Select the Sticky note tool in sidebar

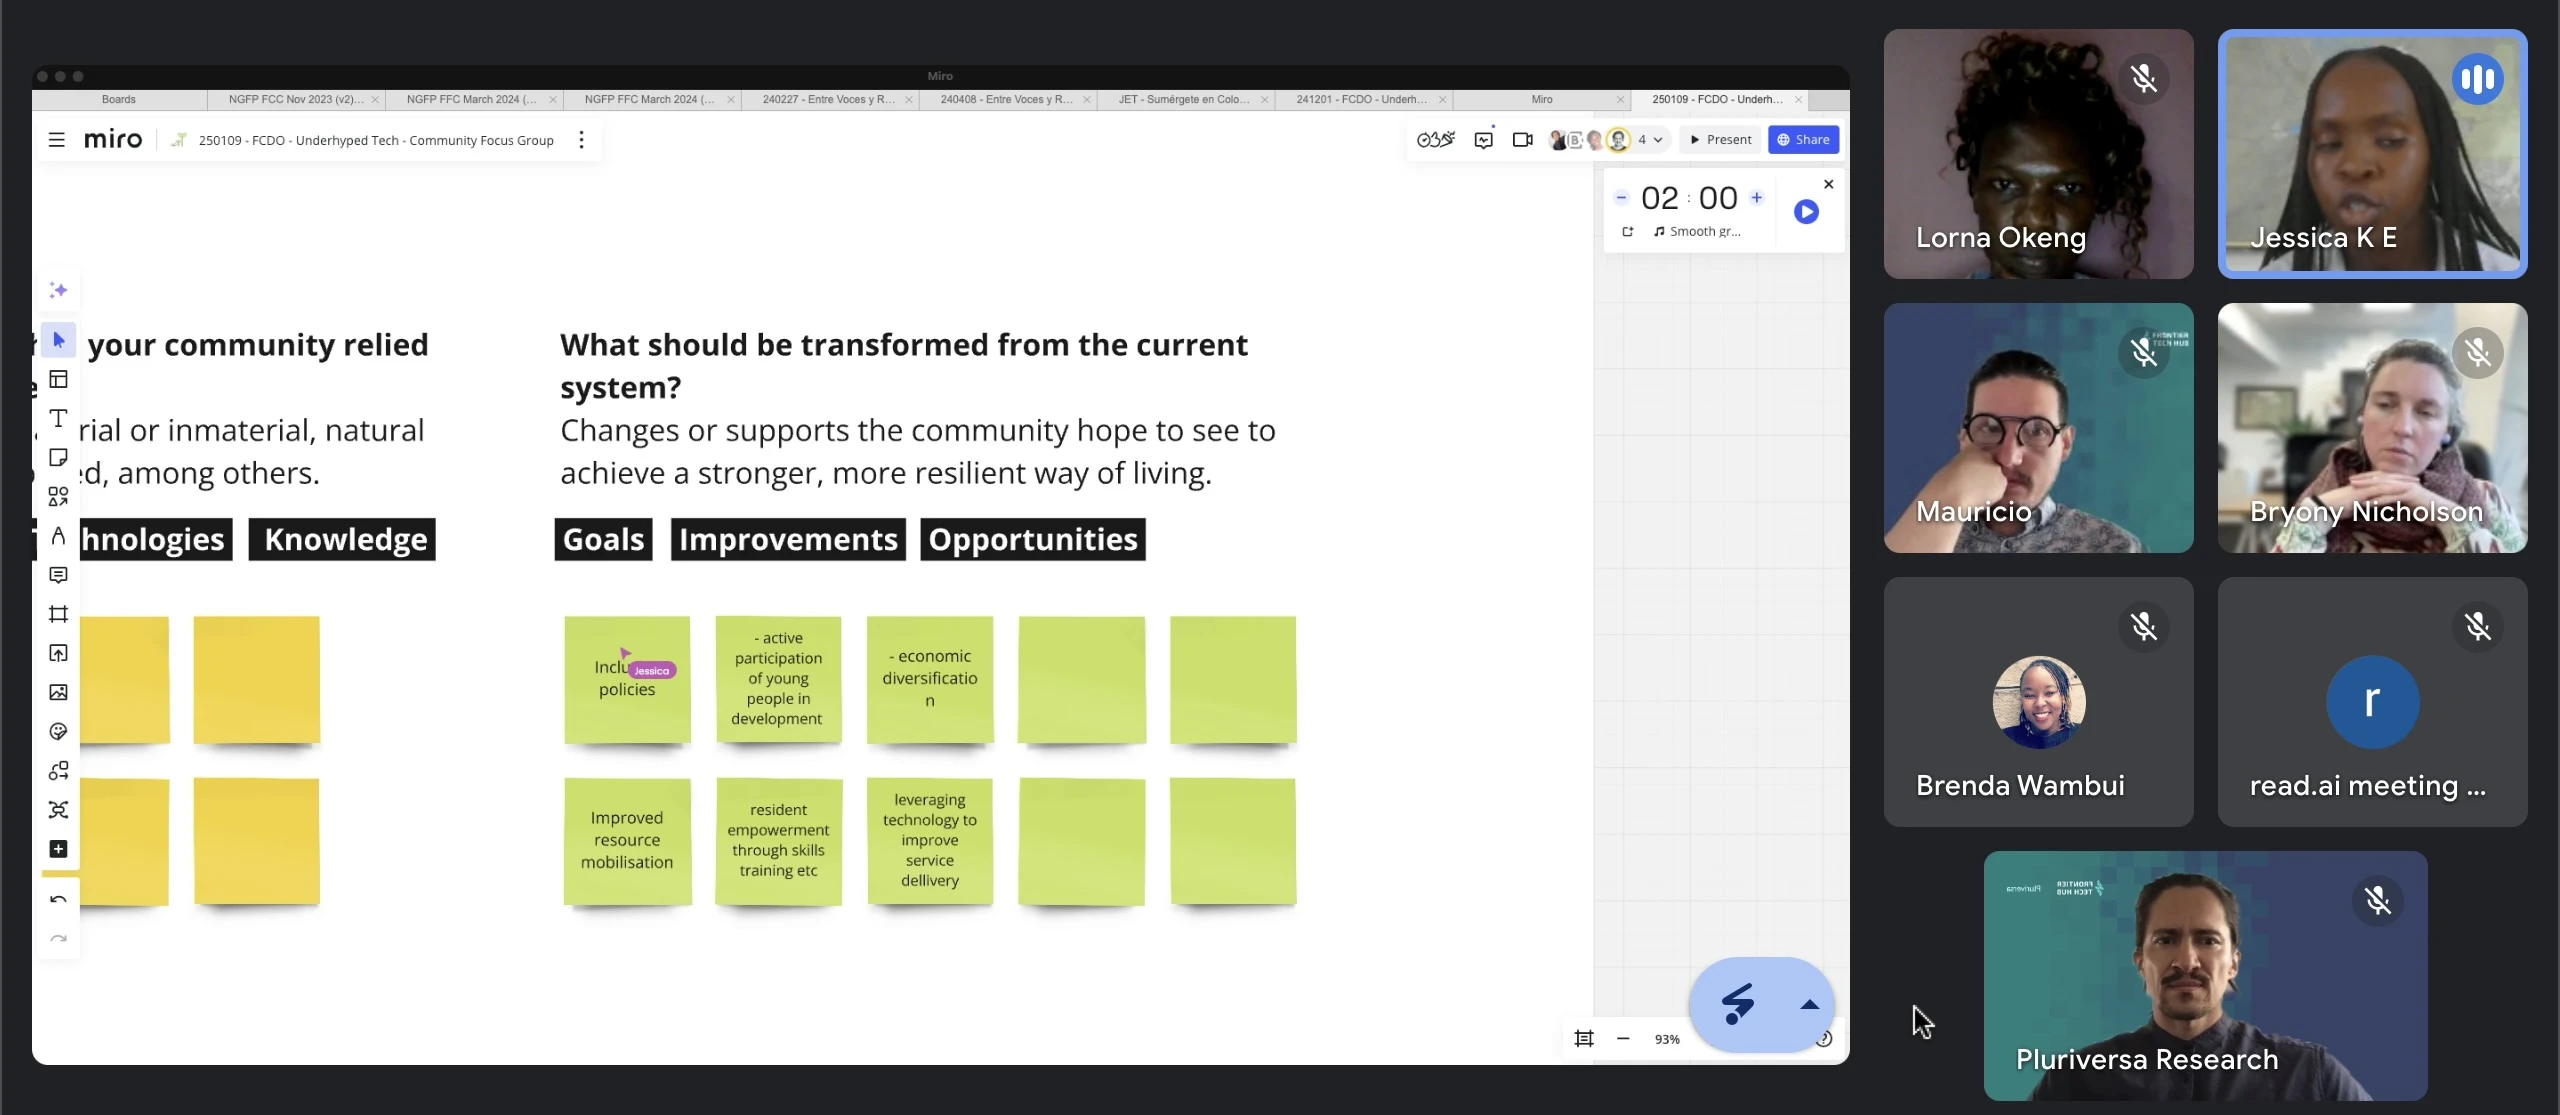pos(58,457)
